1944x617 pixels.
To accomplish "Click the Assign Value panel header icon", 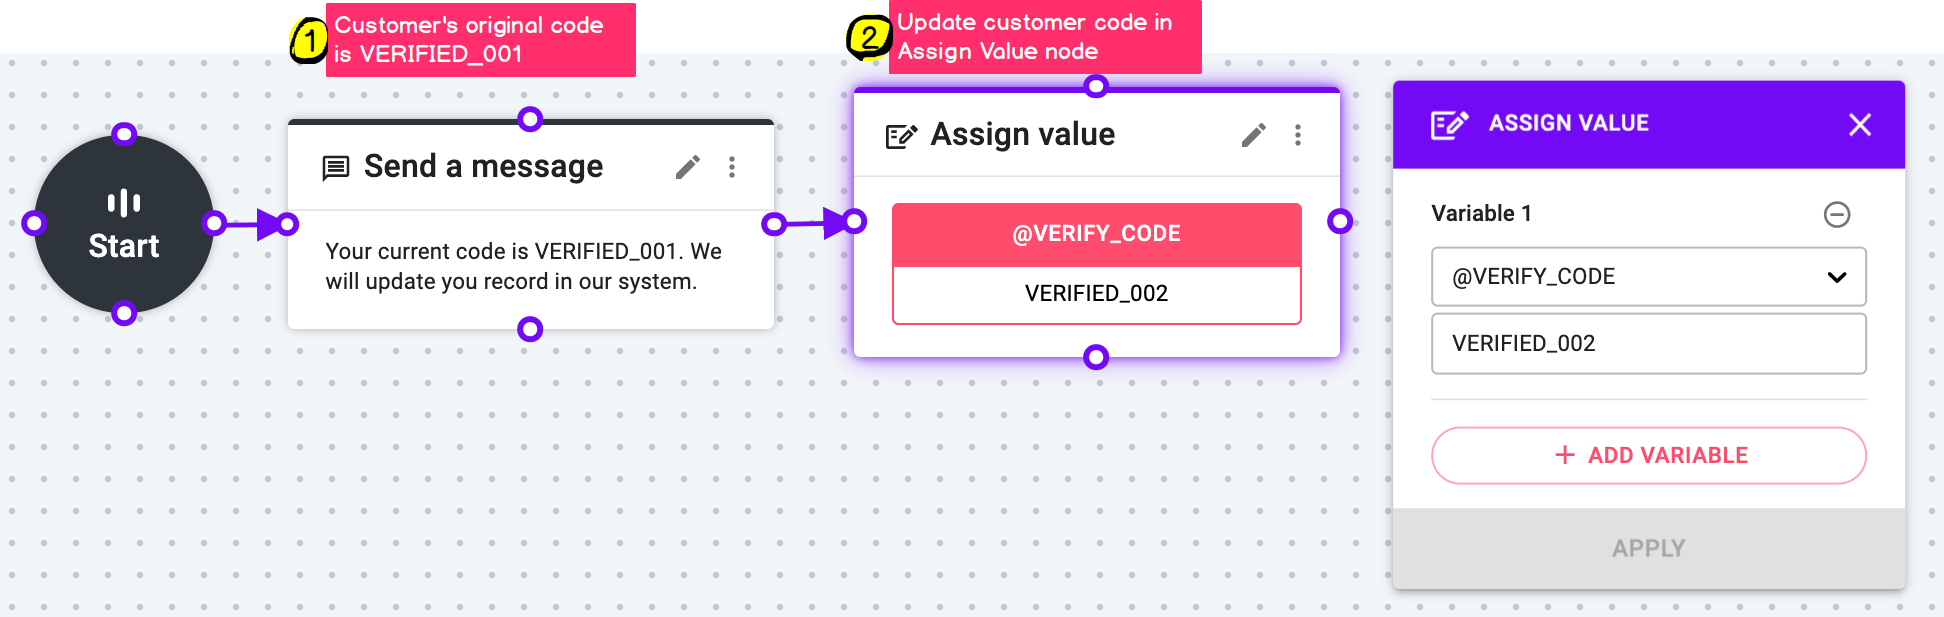I will coord(1449,124).
